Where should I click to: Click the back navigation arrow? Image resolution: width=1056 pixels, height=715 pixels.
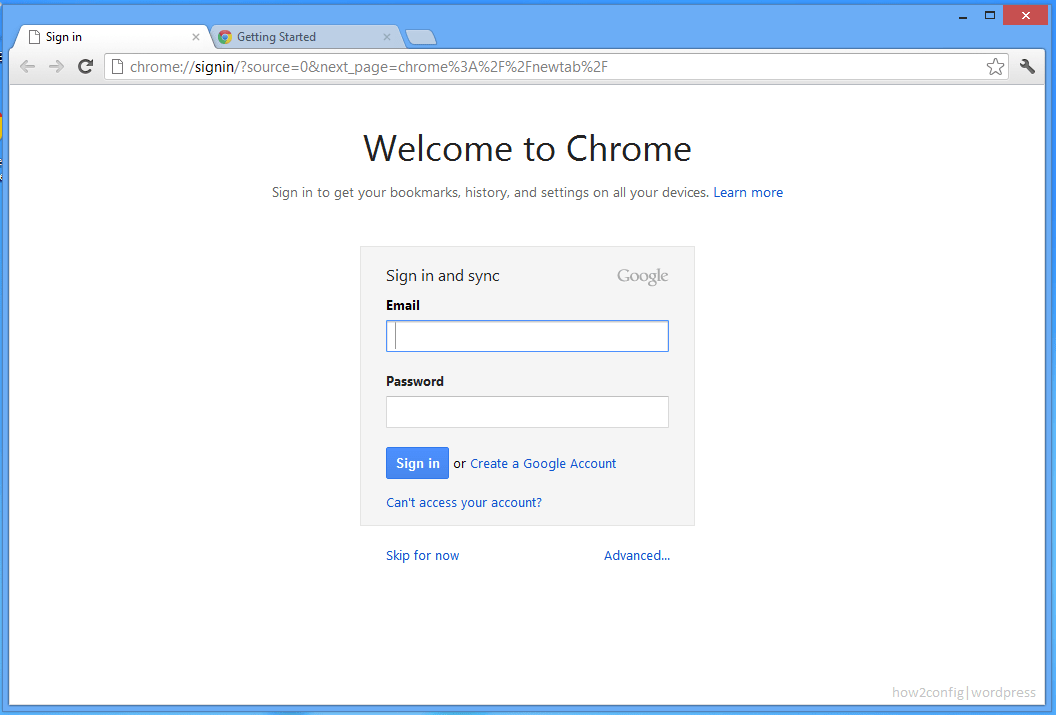(27, 66)
